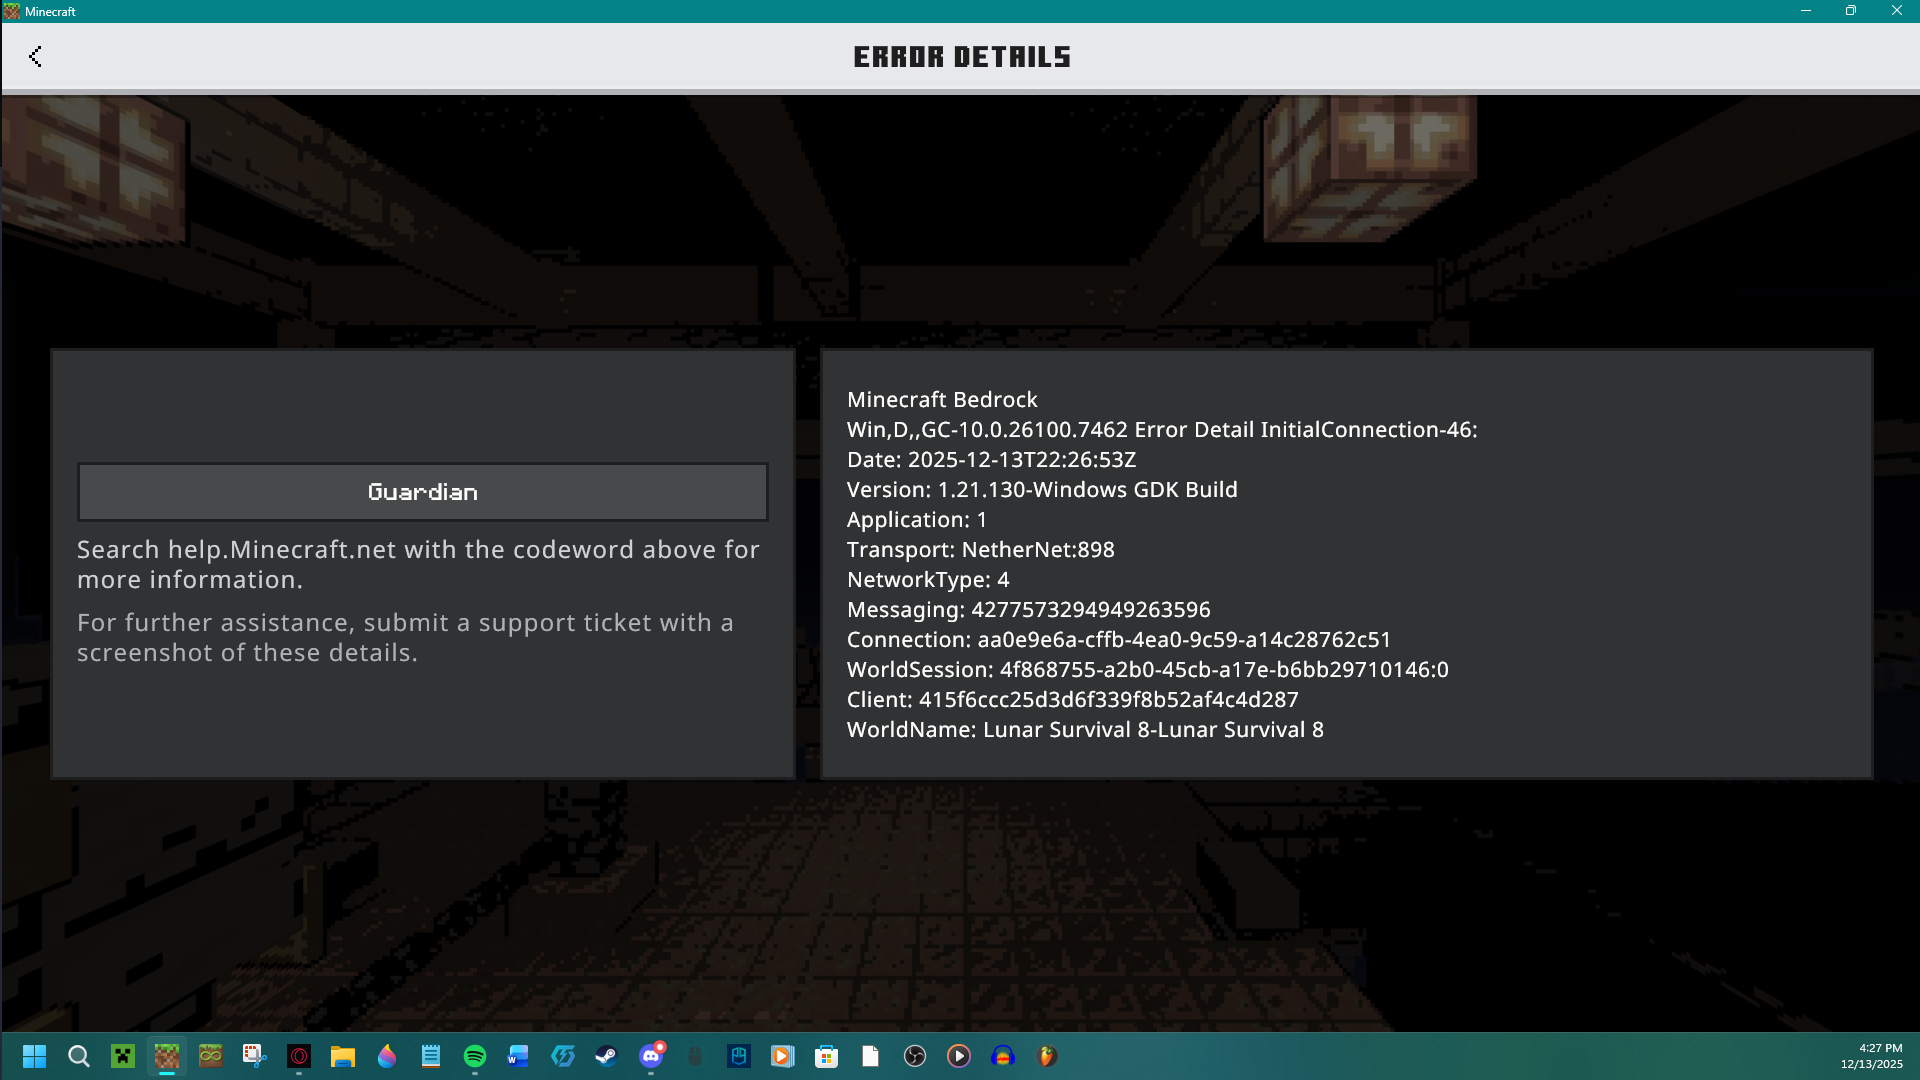Open the Snipping Tool in taskbar
The image size is (1920, 1080).
point(254,1056)
